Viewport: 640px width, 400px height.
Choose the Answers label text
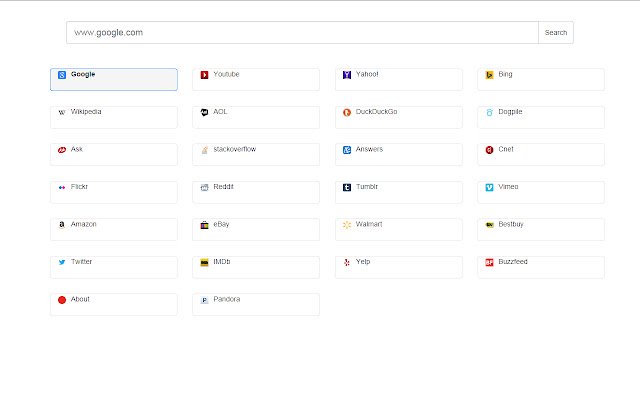pos(369,149)
